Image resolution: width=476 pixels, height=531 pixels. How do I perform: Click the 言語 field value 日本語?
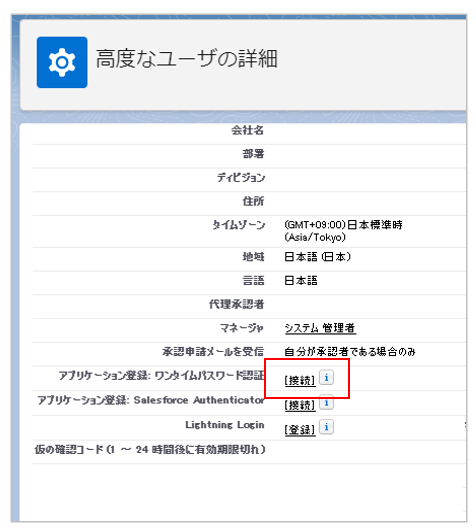coord(301,280)
